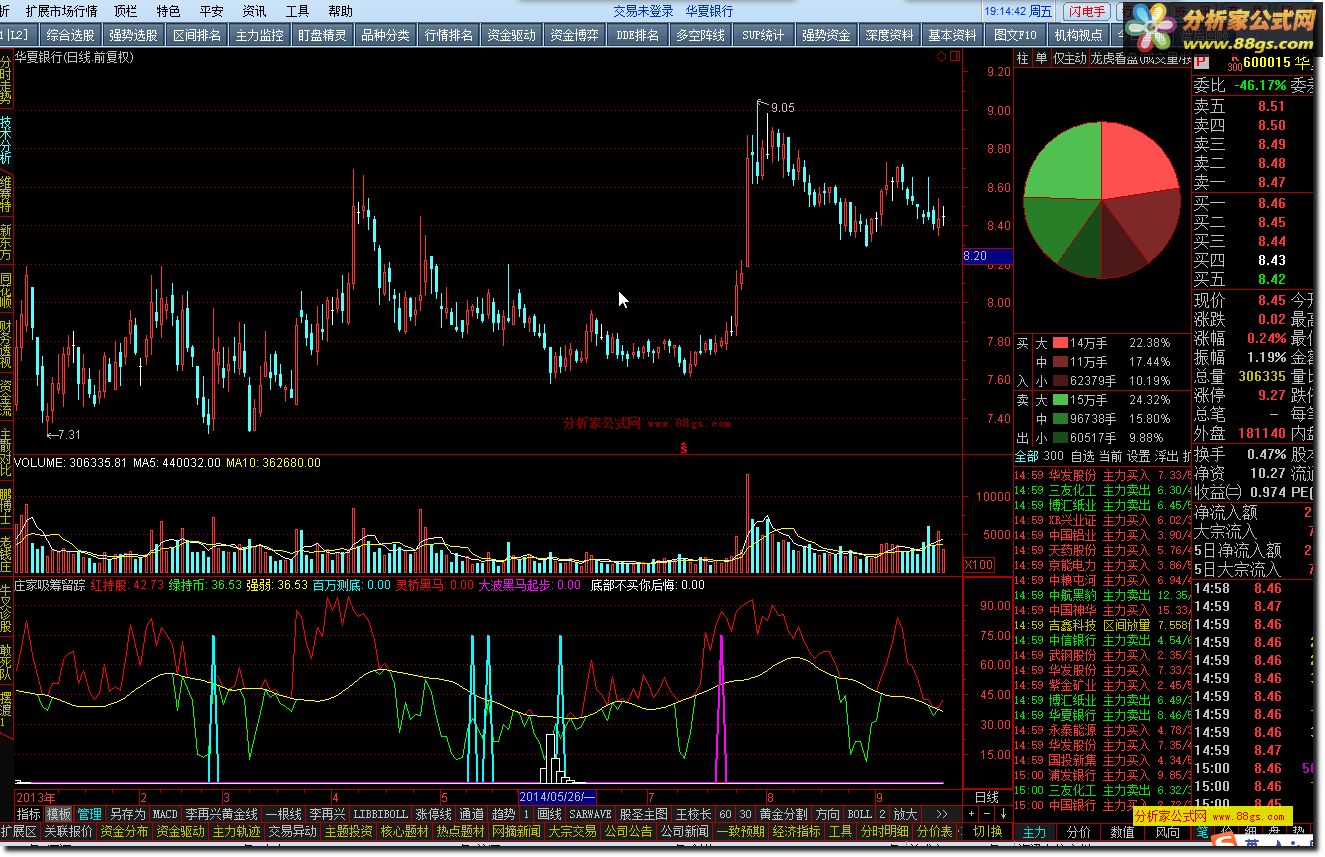The image size is (1325, 857).
Task: Toggle the 柱 chart mode
Action: click(x=1022, y=58)
